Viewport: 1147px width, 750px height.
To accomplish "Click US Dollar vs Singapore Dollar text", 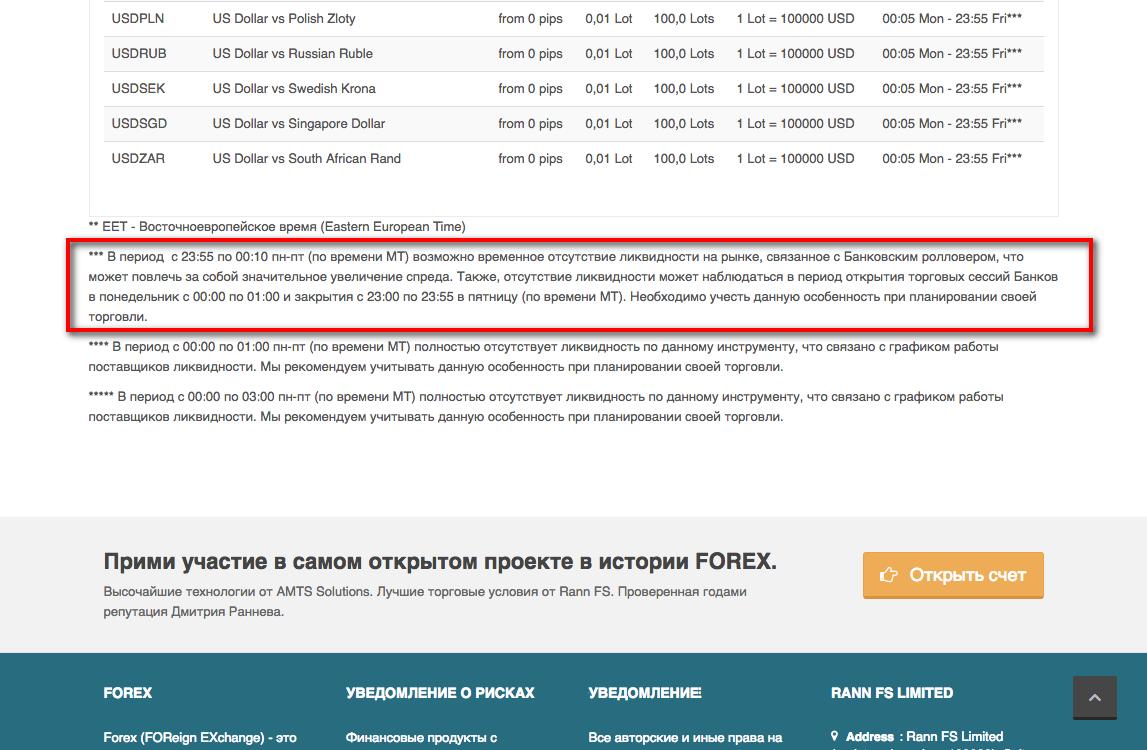I will tap(298, 124).
